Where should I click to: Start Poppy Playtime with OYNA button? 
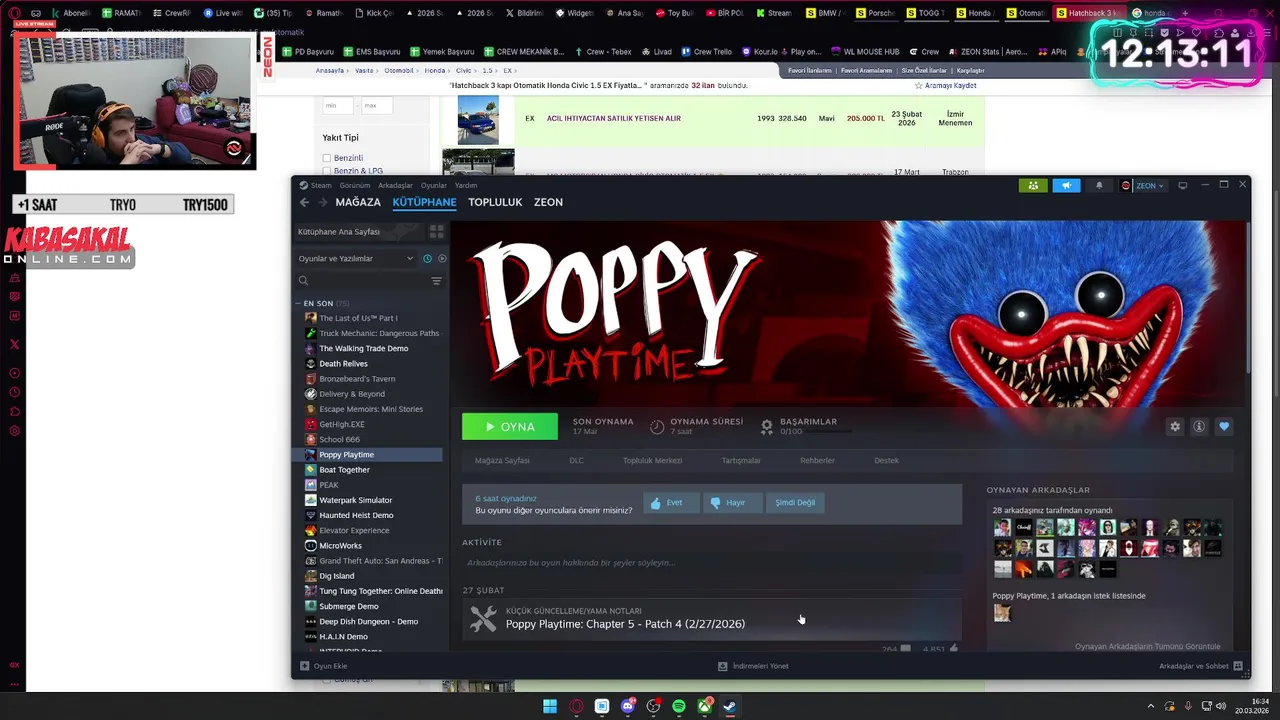[510, 426]
